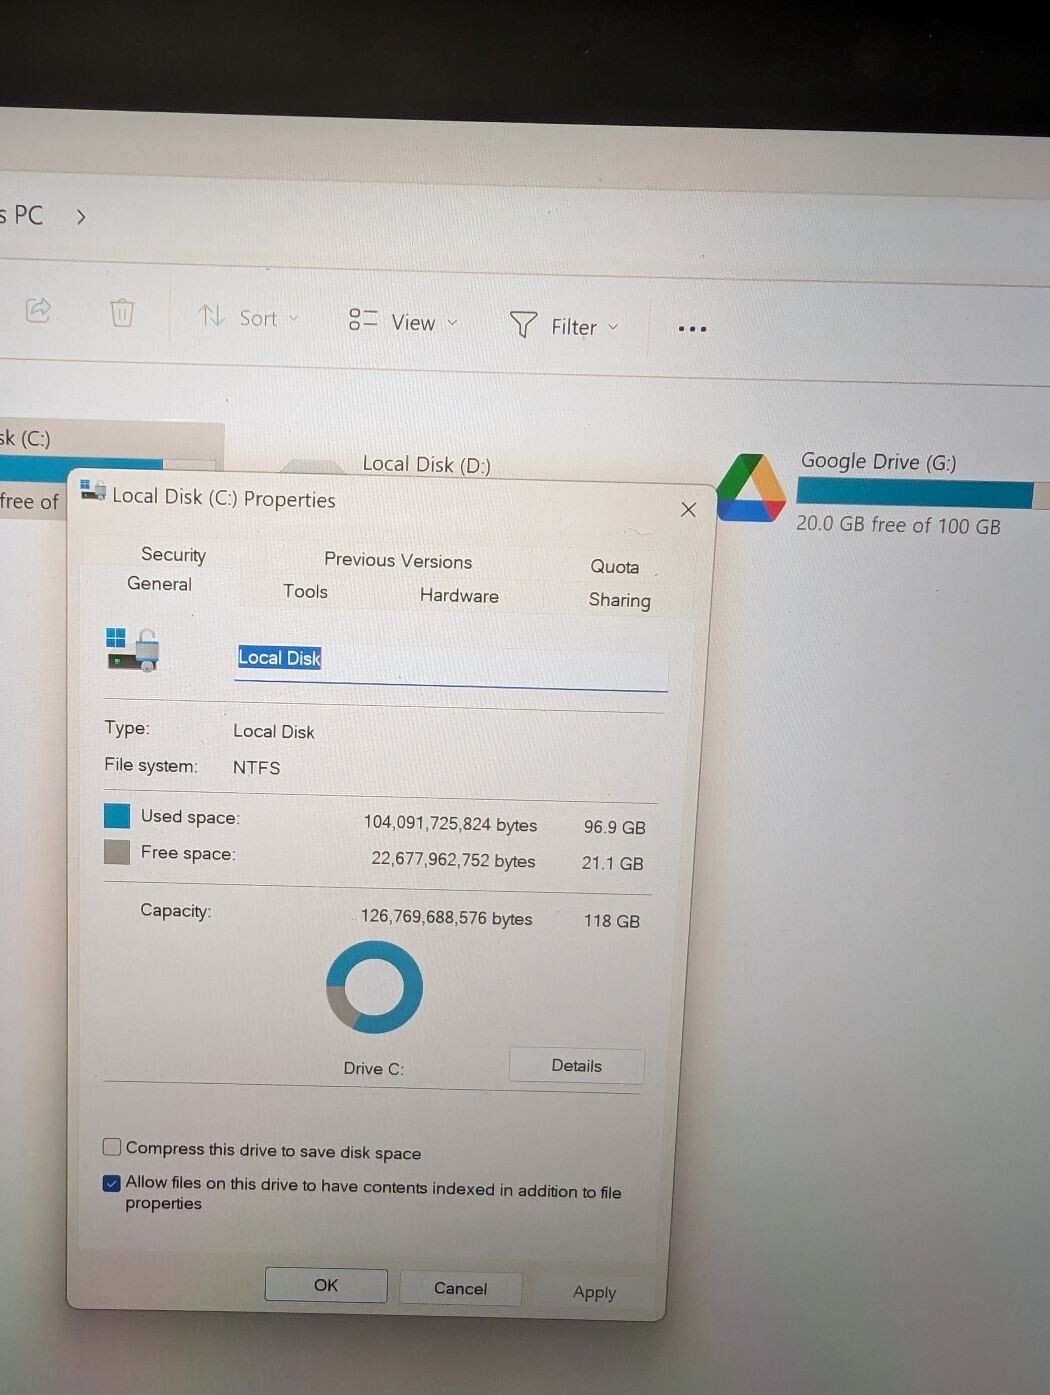Click the OK button
This screenshot has width=1050, height=1395.
tap(326, 1286)
